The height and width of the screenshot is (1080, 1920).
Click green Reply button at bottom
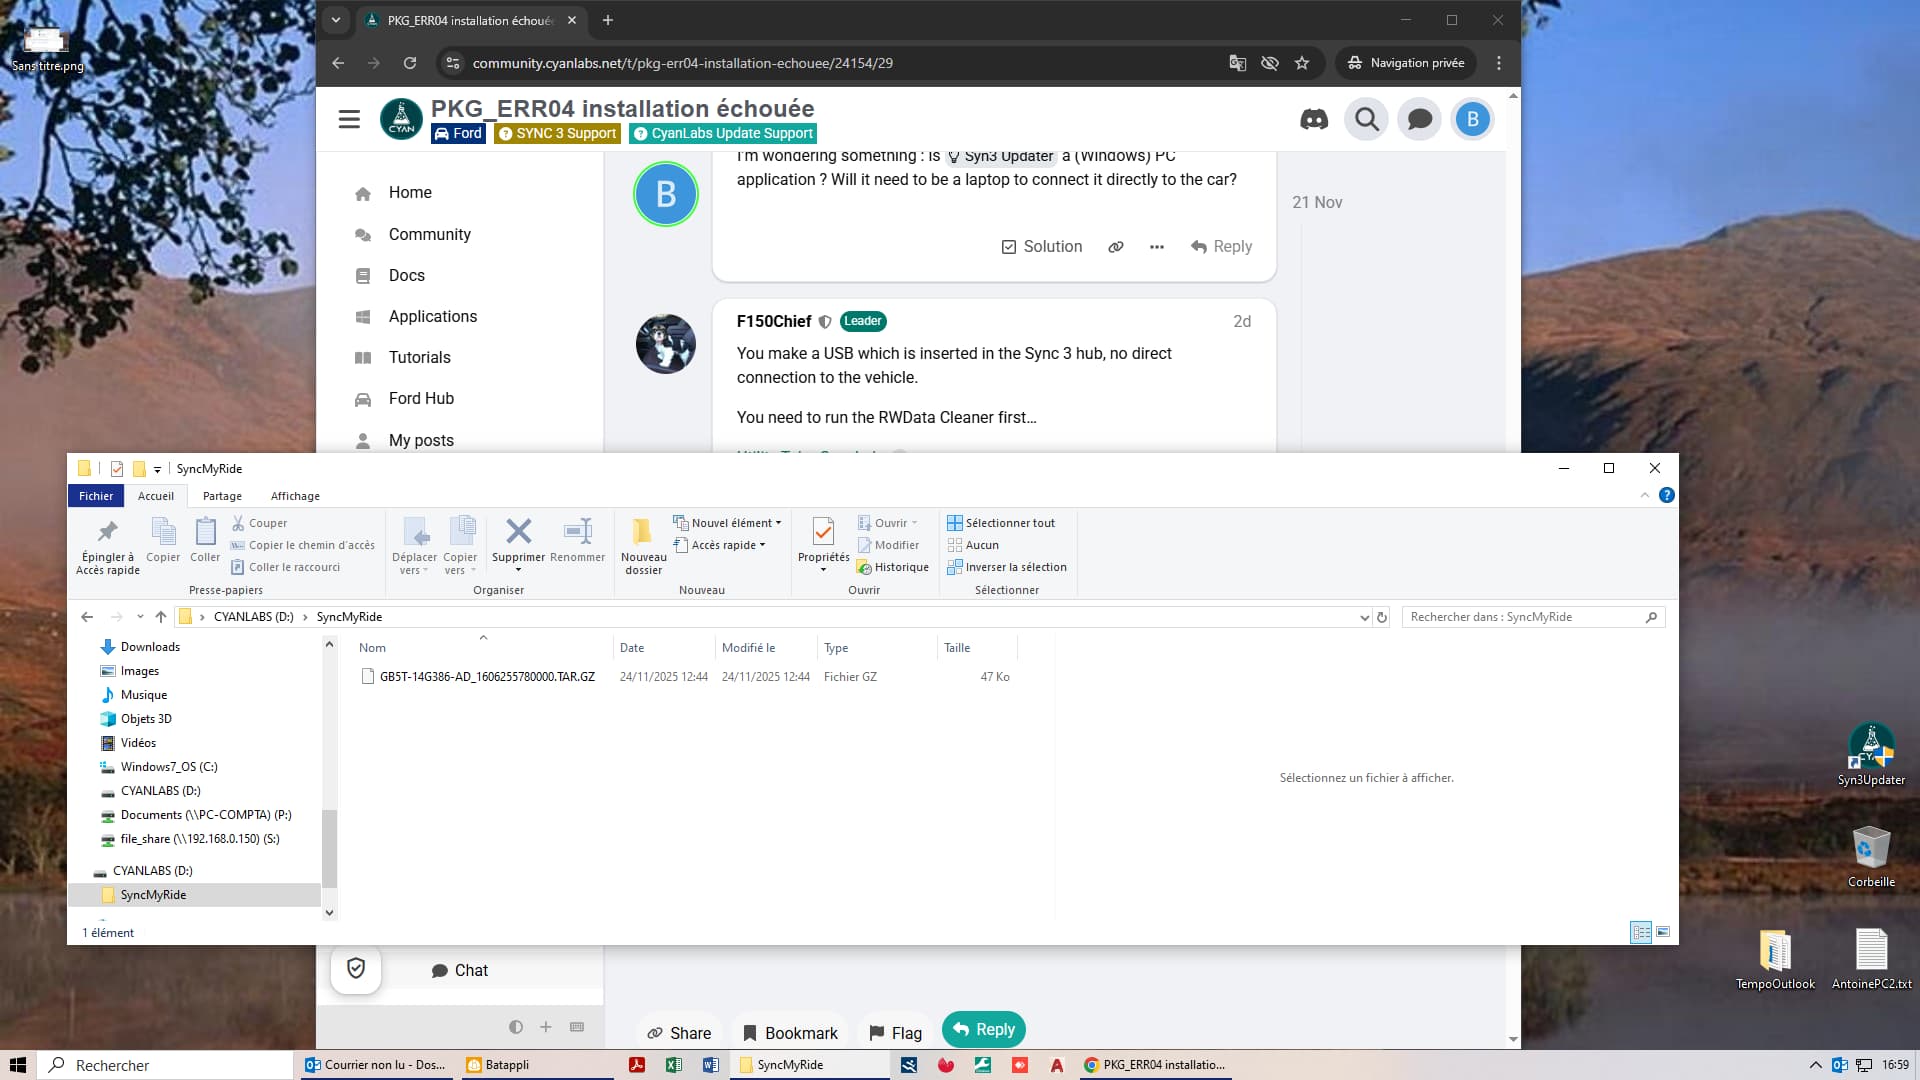click(x=984, y=1029)
